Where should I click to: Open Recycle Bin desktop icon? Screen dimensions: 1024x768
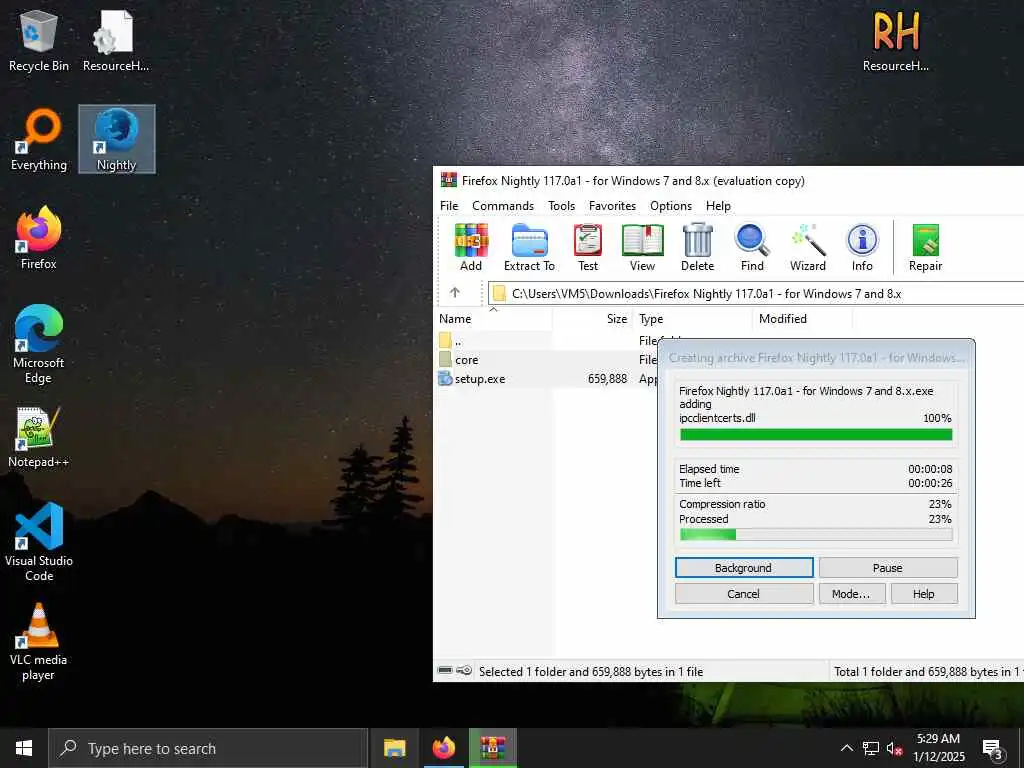[39, 41]
